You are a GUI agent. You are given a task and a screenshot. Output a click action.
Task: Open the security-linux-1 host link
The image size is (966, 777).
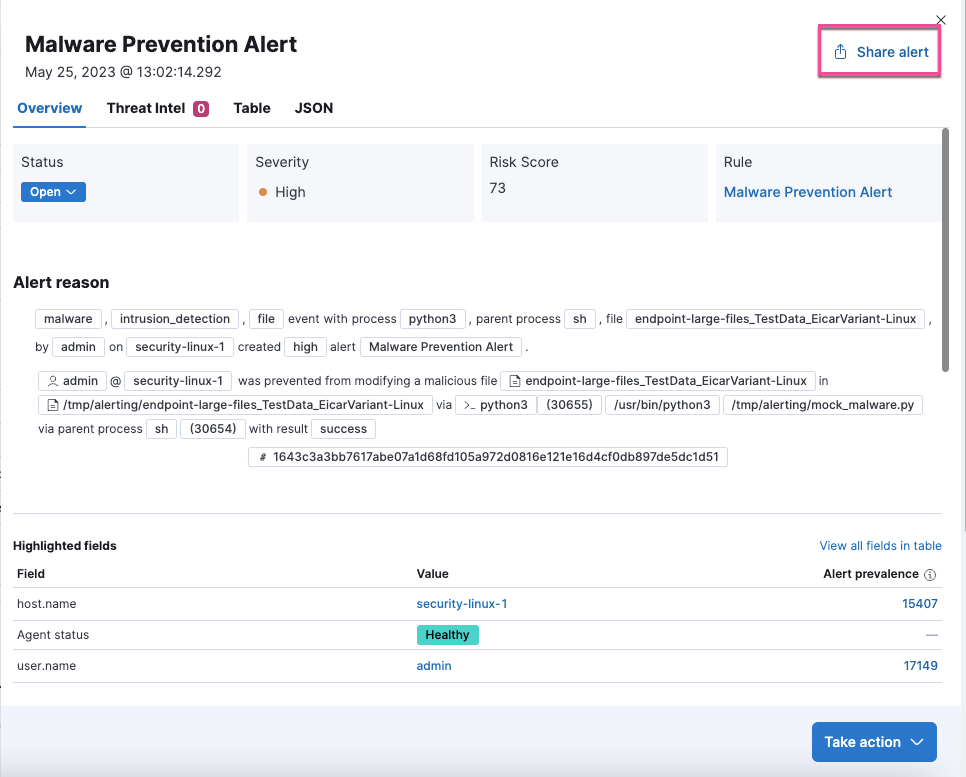[463, 603]
